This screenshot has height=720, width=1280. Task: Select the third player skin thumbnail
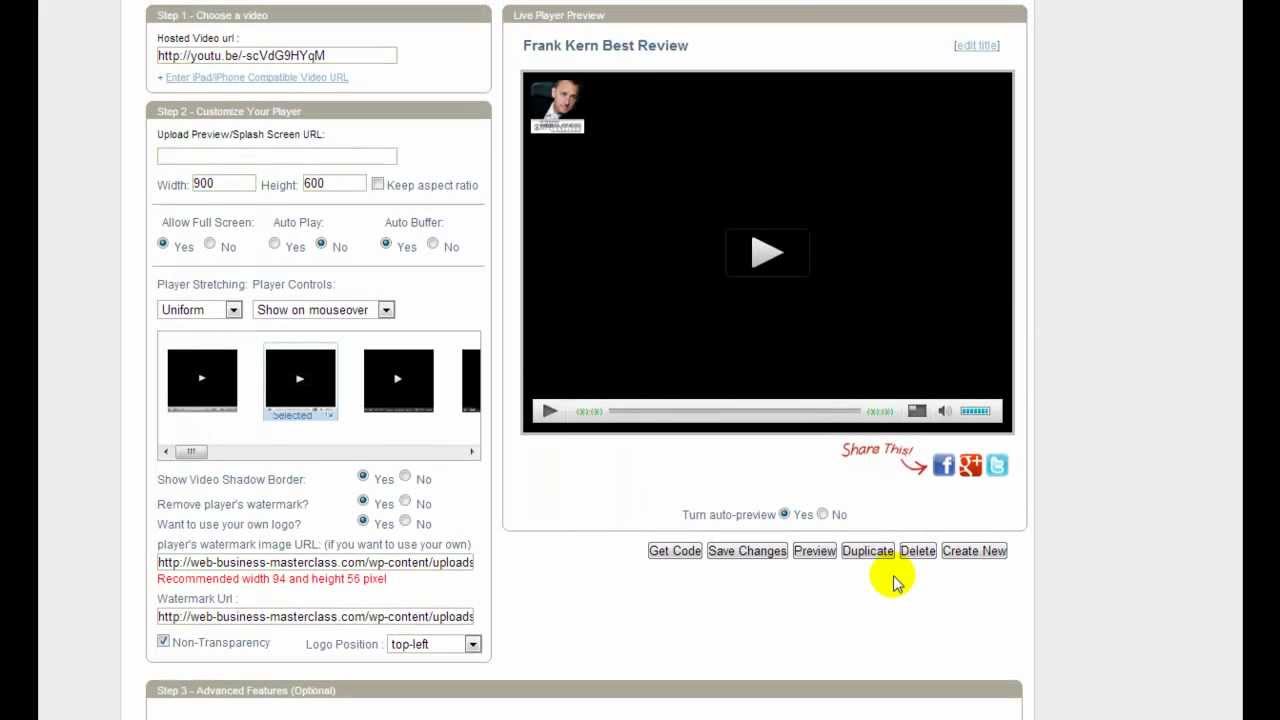coord(399,380)
